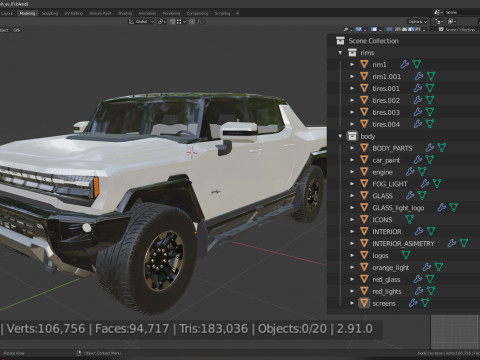
Task: Collapse the body collection
Action: [x=340, y=136]
